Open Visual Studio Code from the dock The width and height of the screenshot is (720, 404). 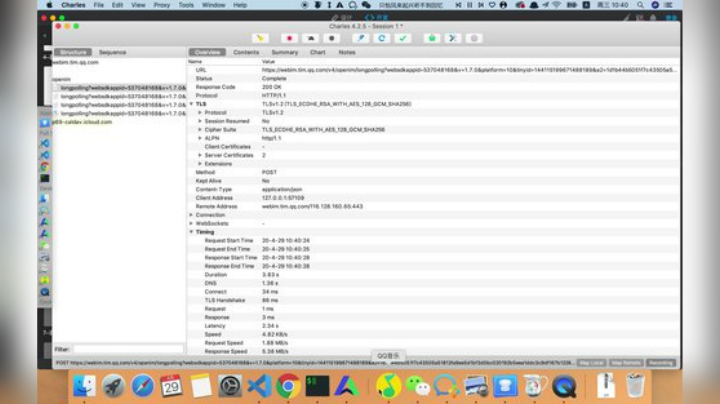coord(259,386)
